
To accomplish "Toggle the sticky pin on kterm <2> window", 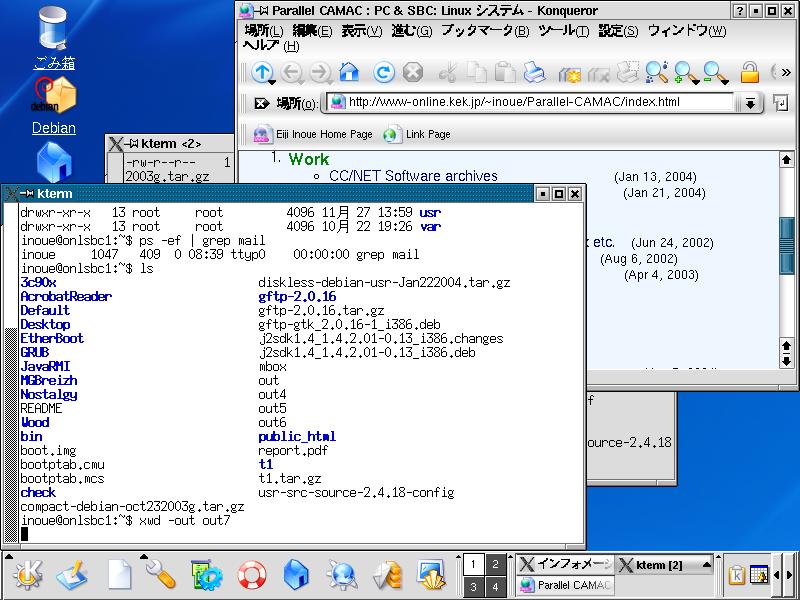I will (x=131, y=144).
